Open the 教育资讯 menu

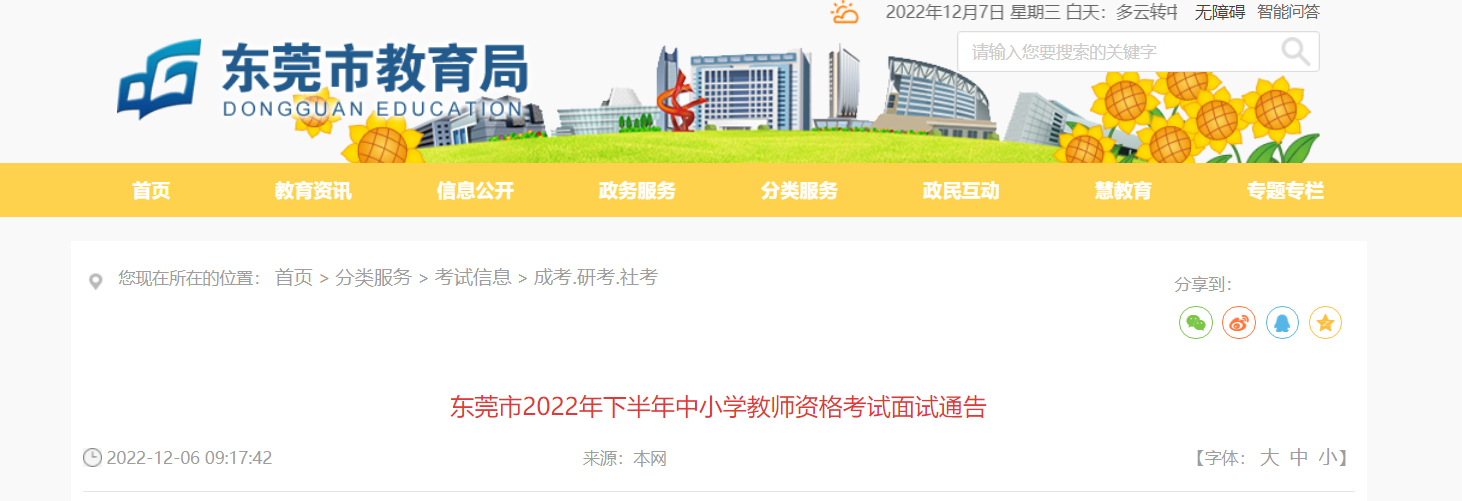313,191
